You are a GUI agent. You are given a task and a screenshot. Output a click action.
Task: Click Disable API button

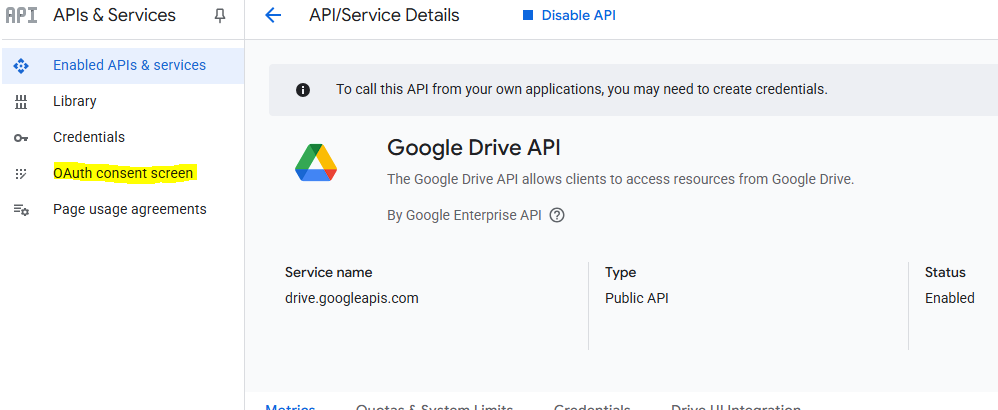[x=569, y=15]
